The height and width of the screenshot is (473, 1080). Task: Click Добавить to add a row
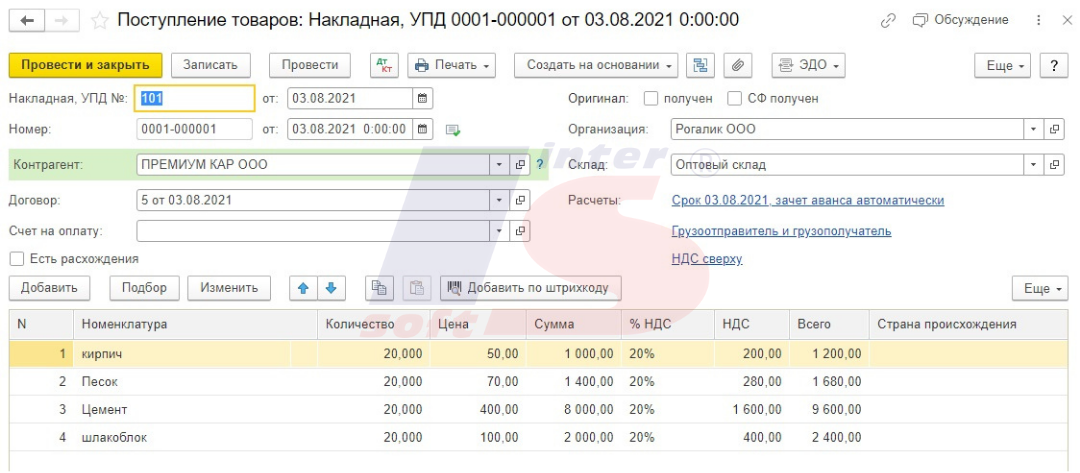click(49, 288)
